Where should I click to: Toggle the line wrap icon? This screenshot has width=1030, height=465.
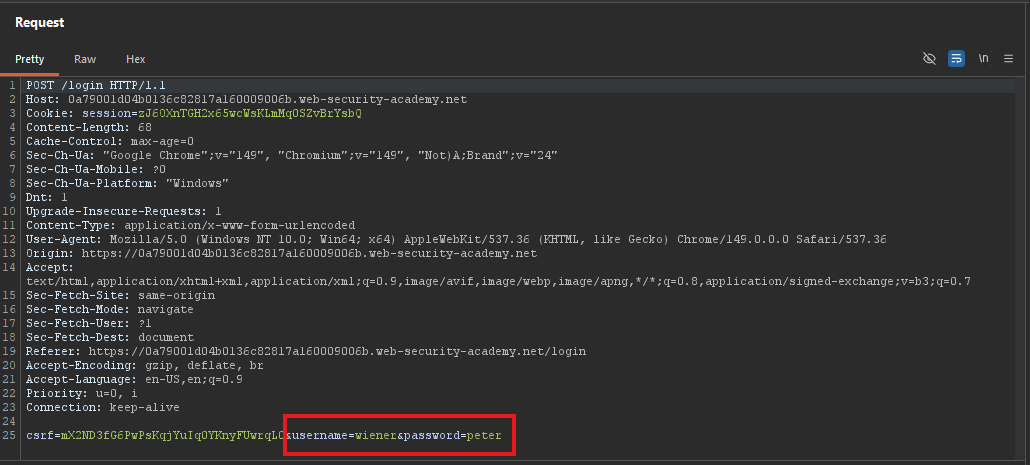(956, 58)
